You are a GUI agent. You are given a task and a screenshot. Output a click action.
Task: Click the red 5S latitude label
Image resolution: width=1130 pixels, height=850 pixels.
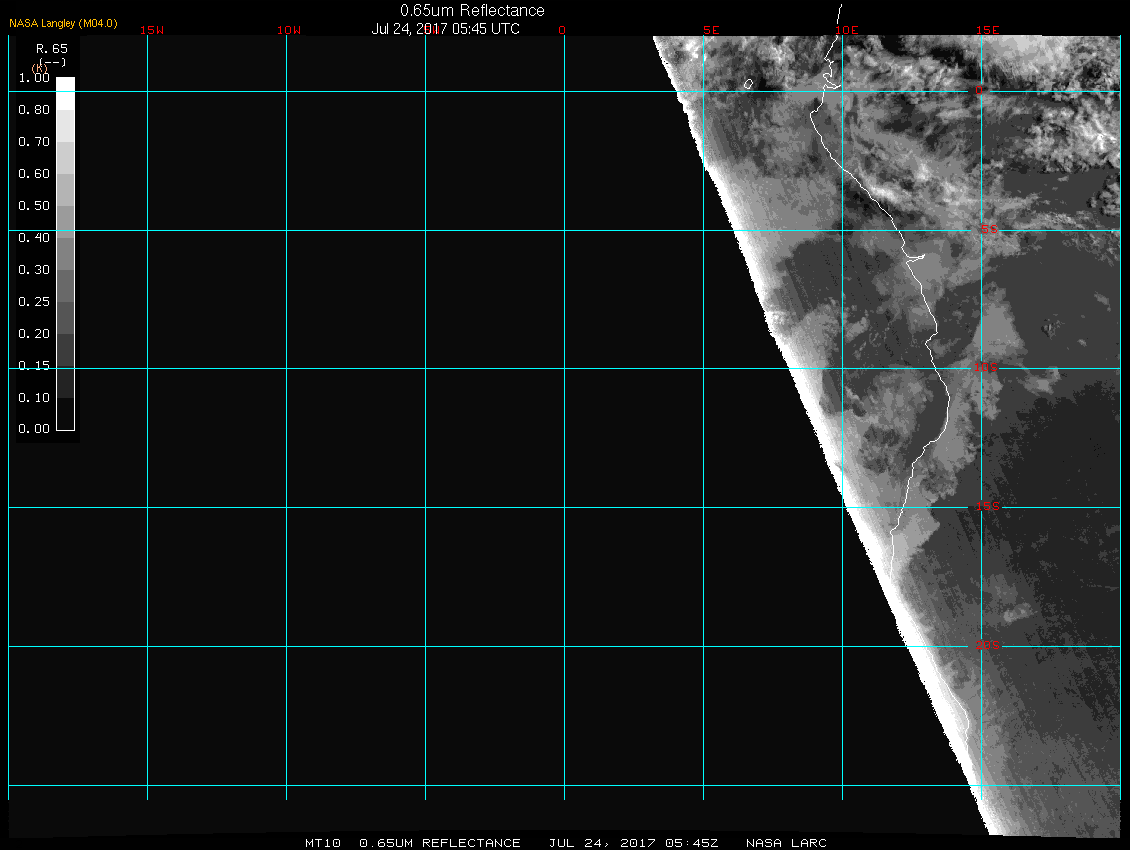(988, 230)
